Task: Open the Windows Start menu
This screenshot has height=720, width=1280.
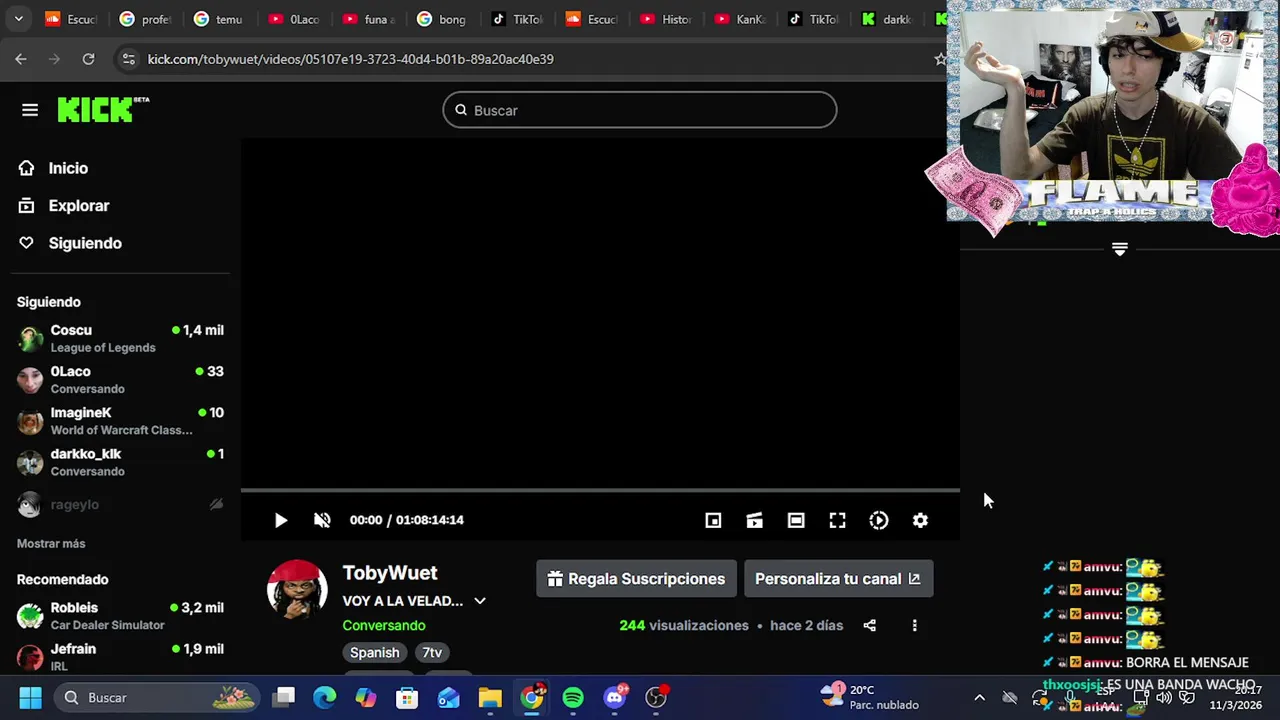Action: [30, 697]
